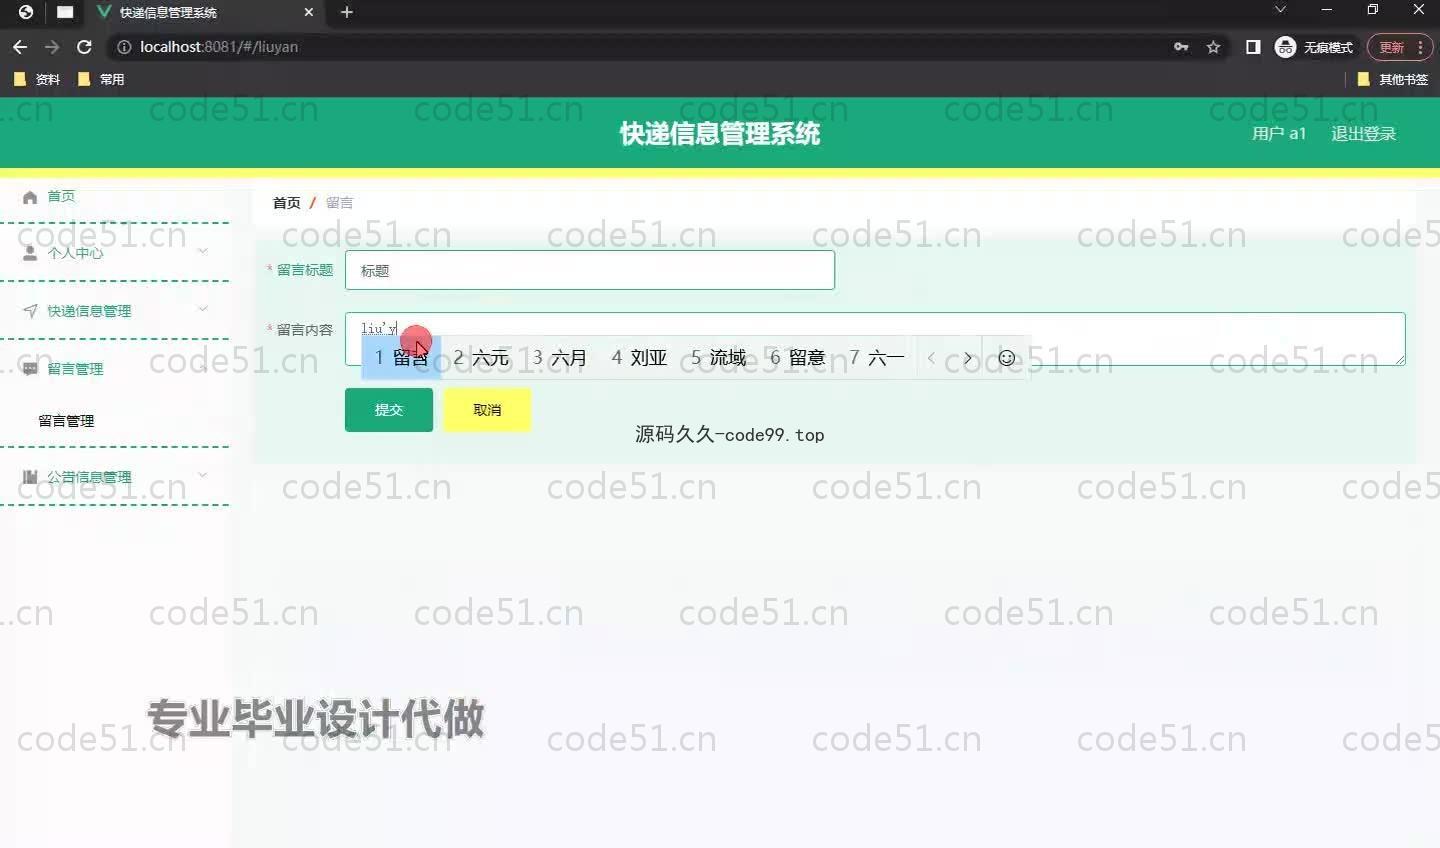This screenshot has height=848, width=1440.
Task: Click the 留言标题 input field
Action: coord(590,270)
